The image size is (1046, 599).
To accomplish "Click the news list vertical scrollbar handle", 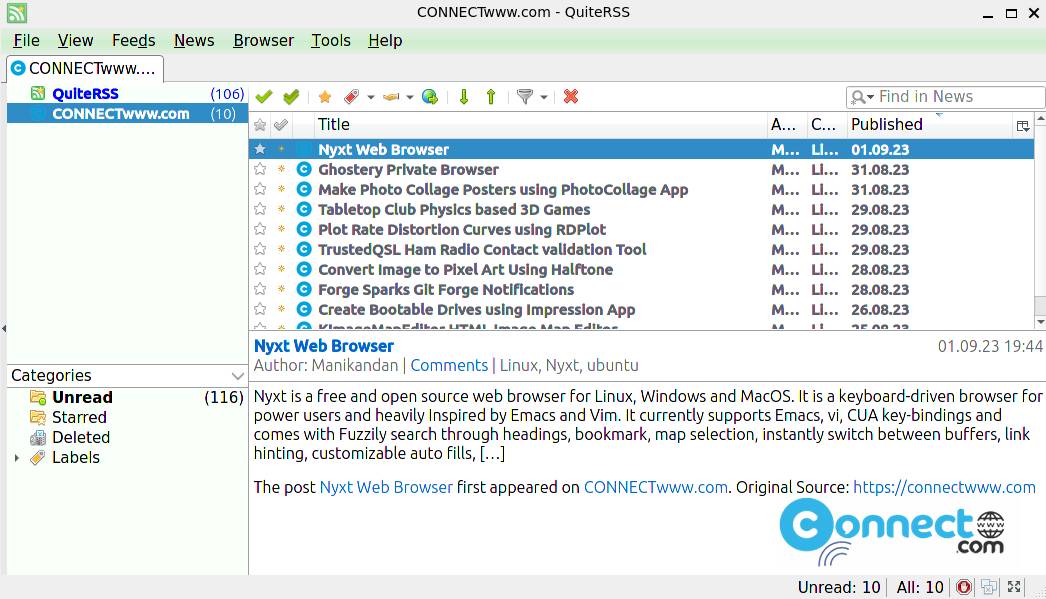I will pos(1041,305).
